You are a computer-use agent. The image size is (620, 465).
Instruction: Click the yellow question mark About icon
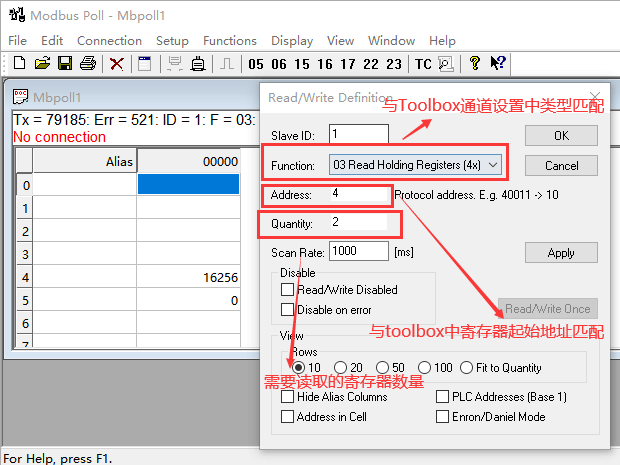click(474, 63)
